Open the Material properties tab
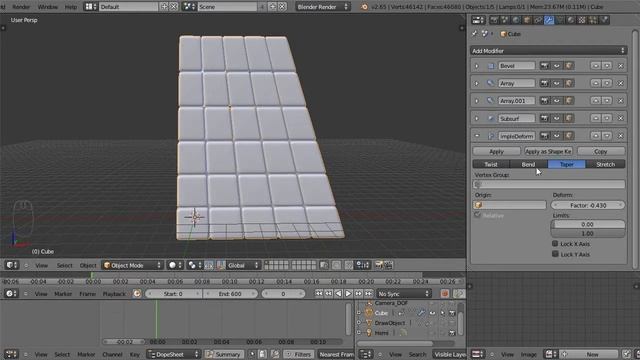Viewport: 640px width, 360px height. click(571, 20)
